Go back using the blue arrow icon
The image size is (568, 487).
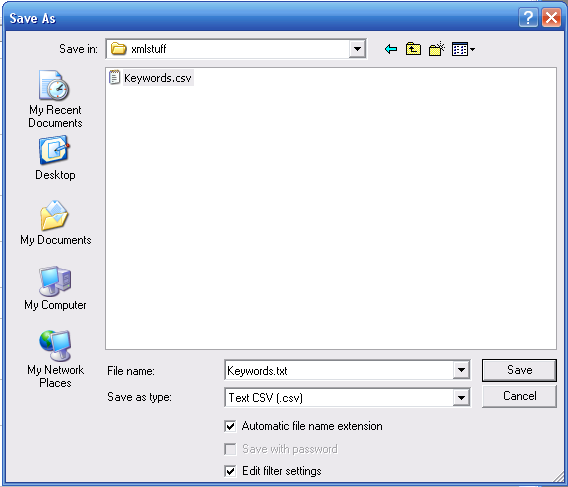tap(391, 49)
